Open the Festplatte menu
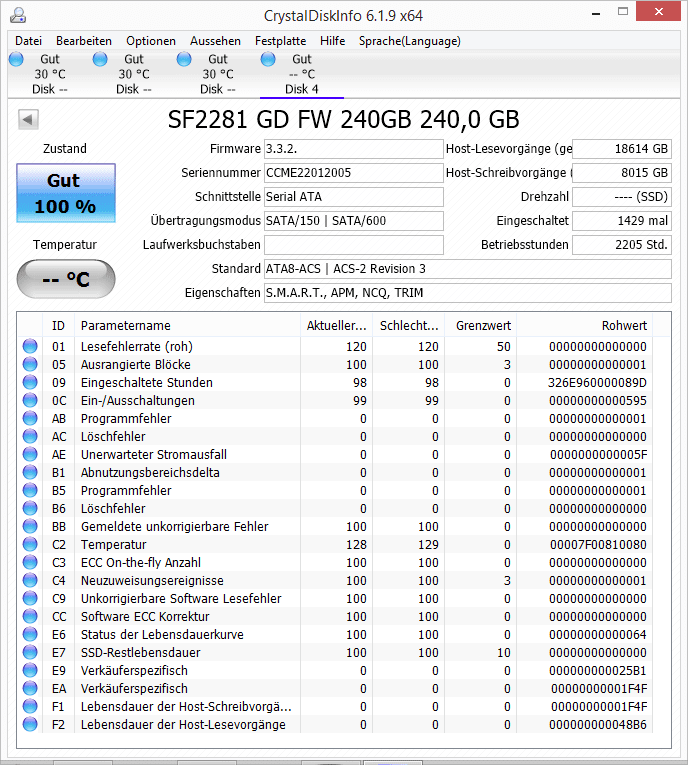The image size is (688, 765). click(x=281, y=41)
